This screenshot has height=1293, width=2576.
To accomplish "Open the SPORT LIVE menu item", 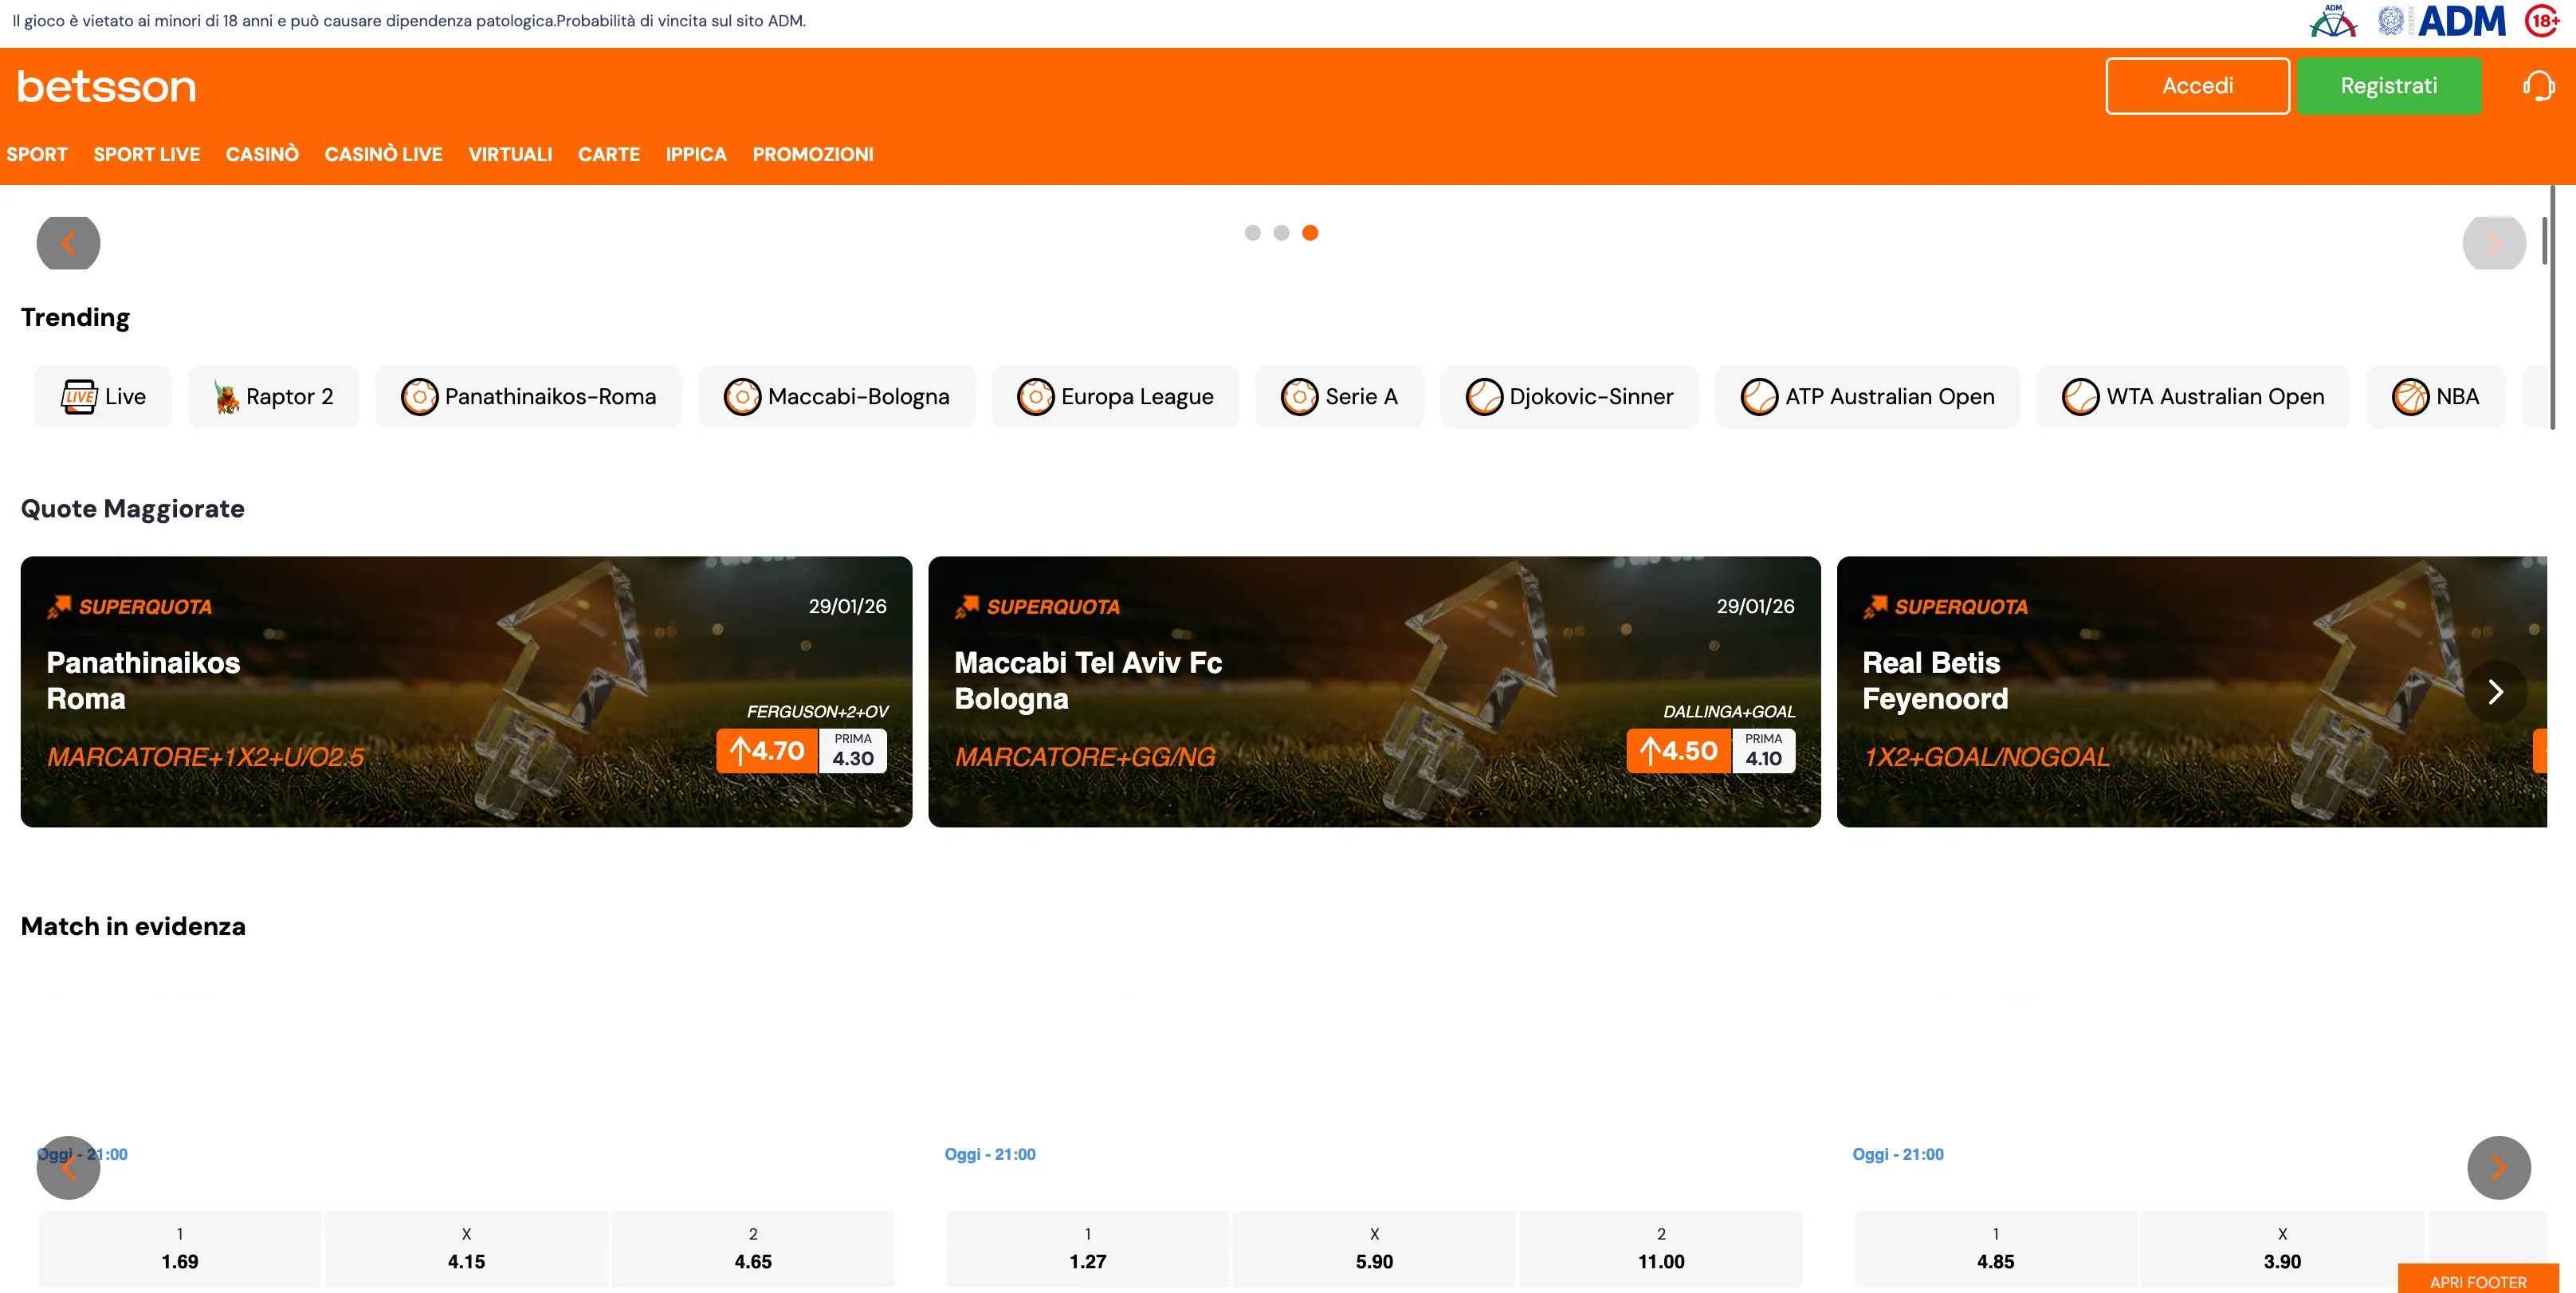I will [x=146, y=154].
